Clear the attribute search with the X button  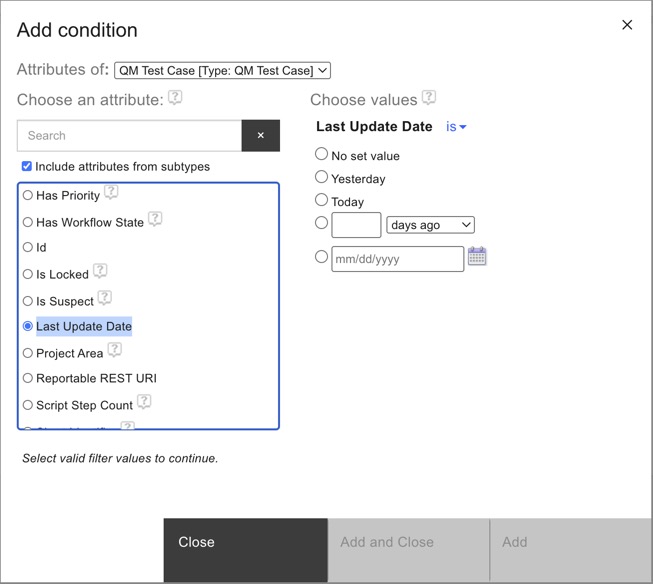(x=261, y=136)
